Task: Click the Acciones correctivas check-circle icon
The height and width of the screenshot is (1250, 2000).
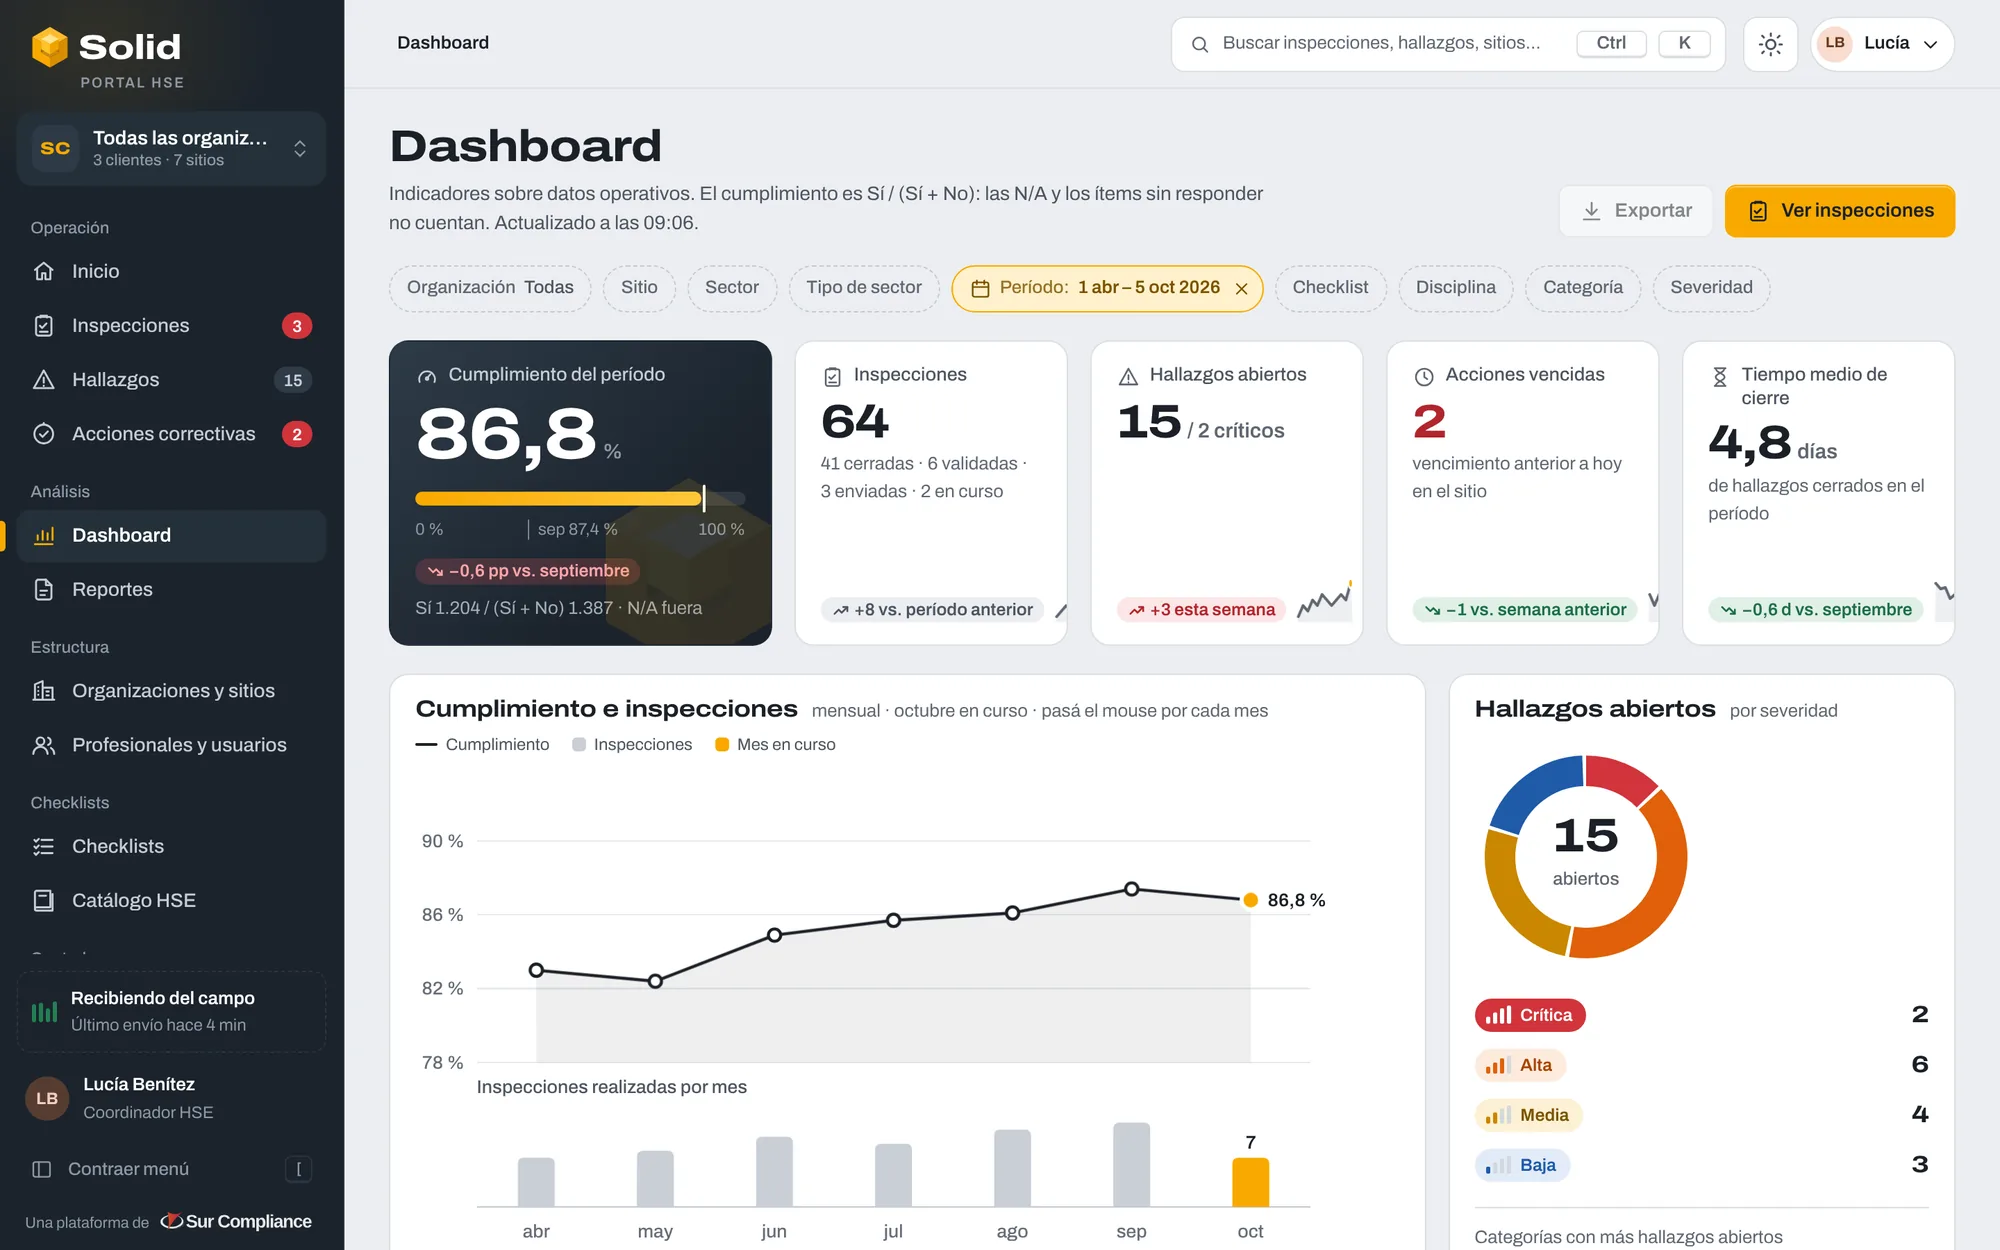Action: pos(44,434)
